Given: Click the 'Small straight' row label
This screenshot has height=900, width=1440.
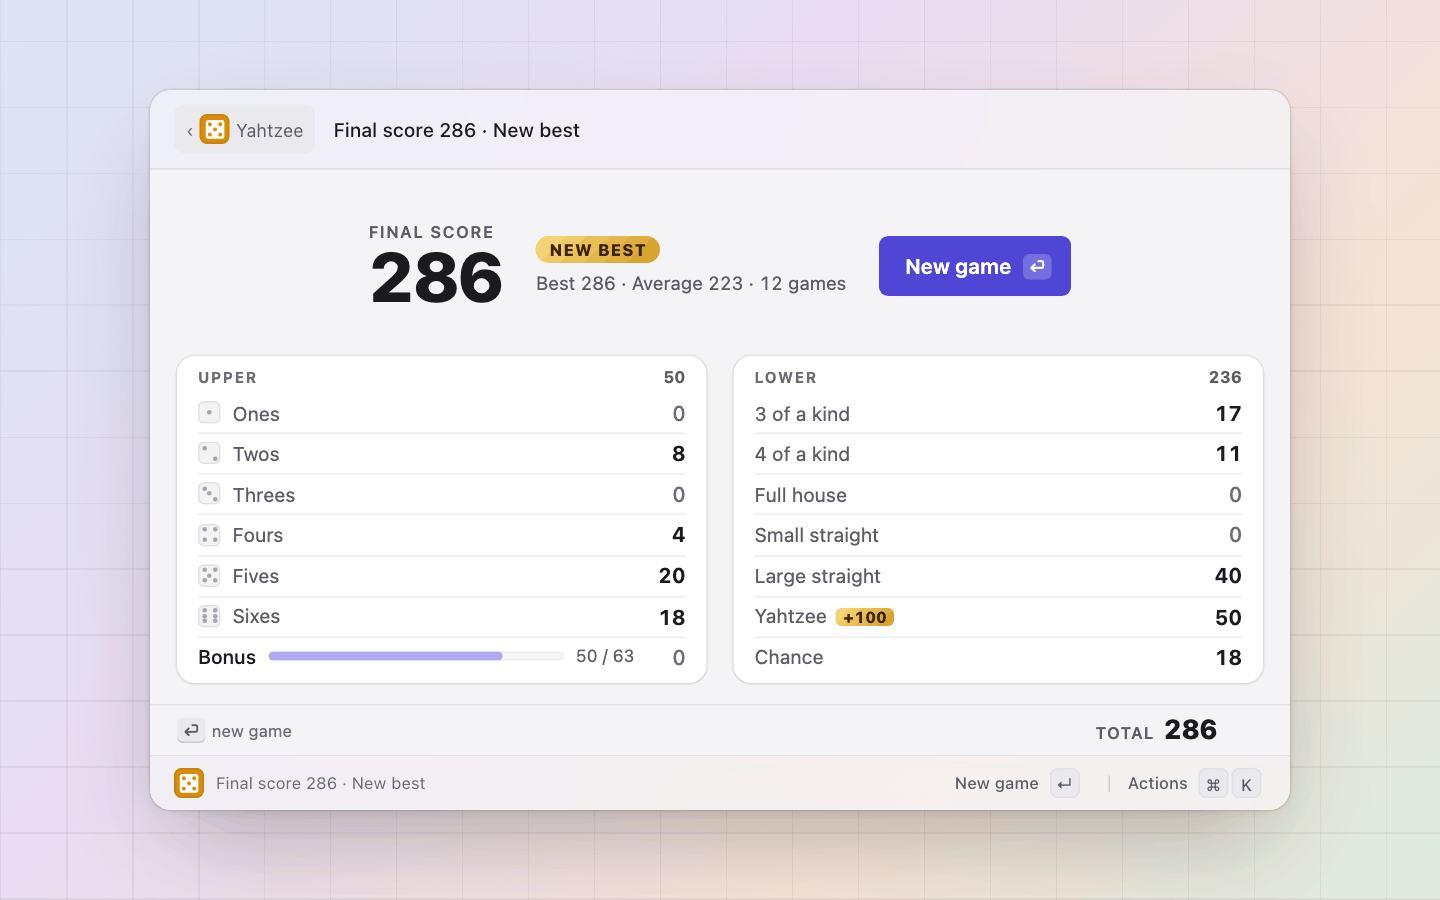Looking at the screenshot, I should pos(817,535).
